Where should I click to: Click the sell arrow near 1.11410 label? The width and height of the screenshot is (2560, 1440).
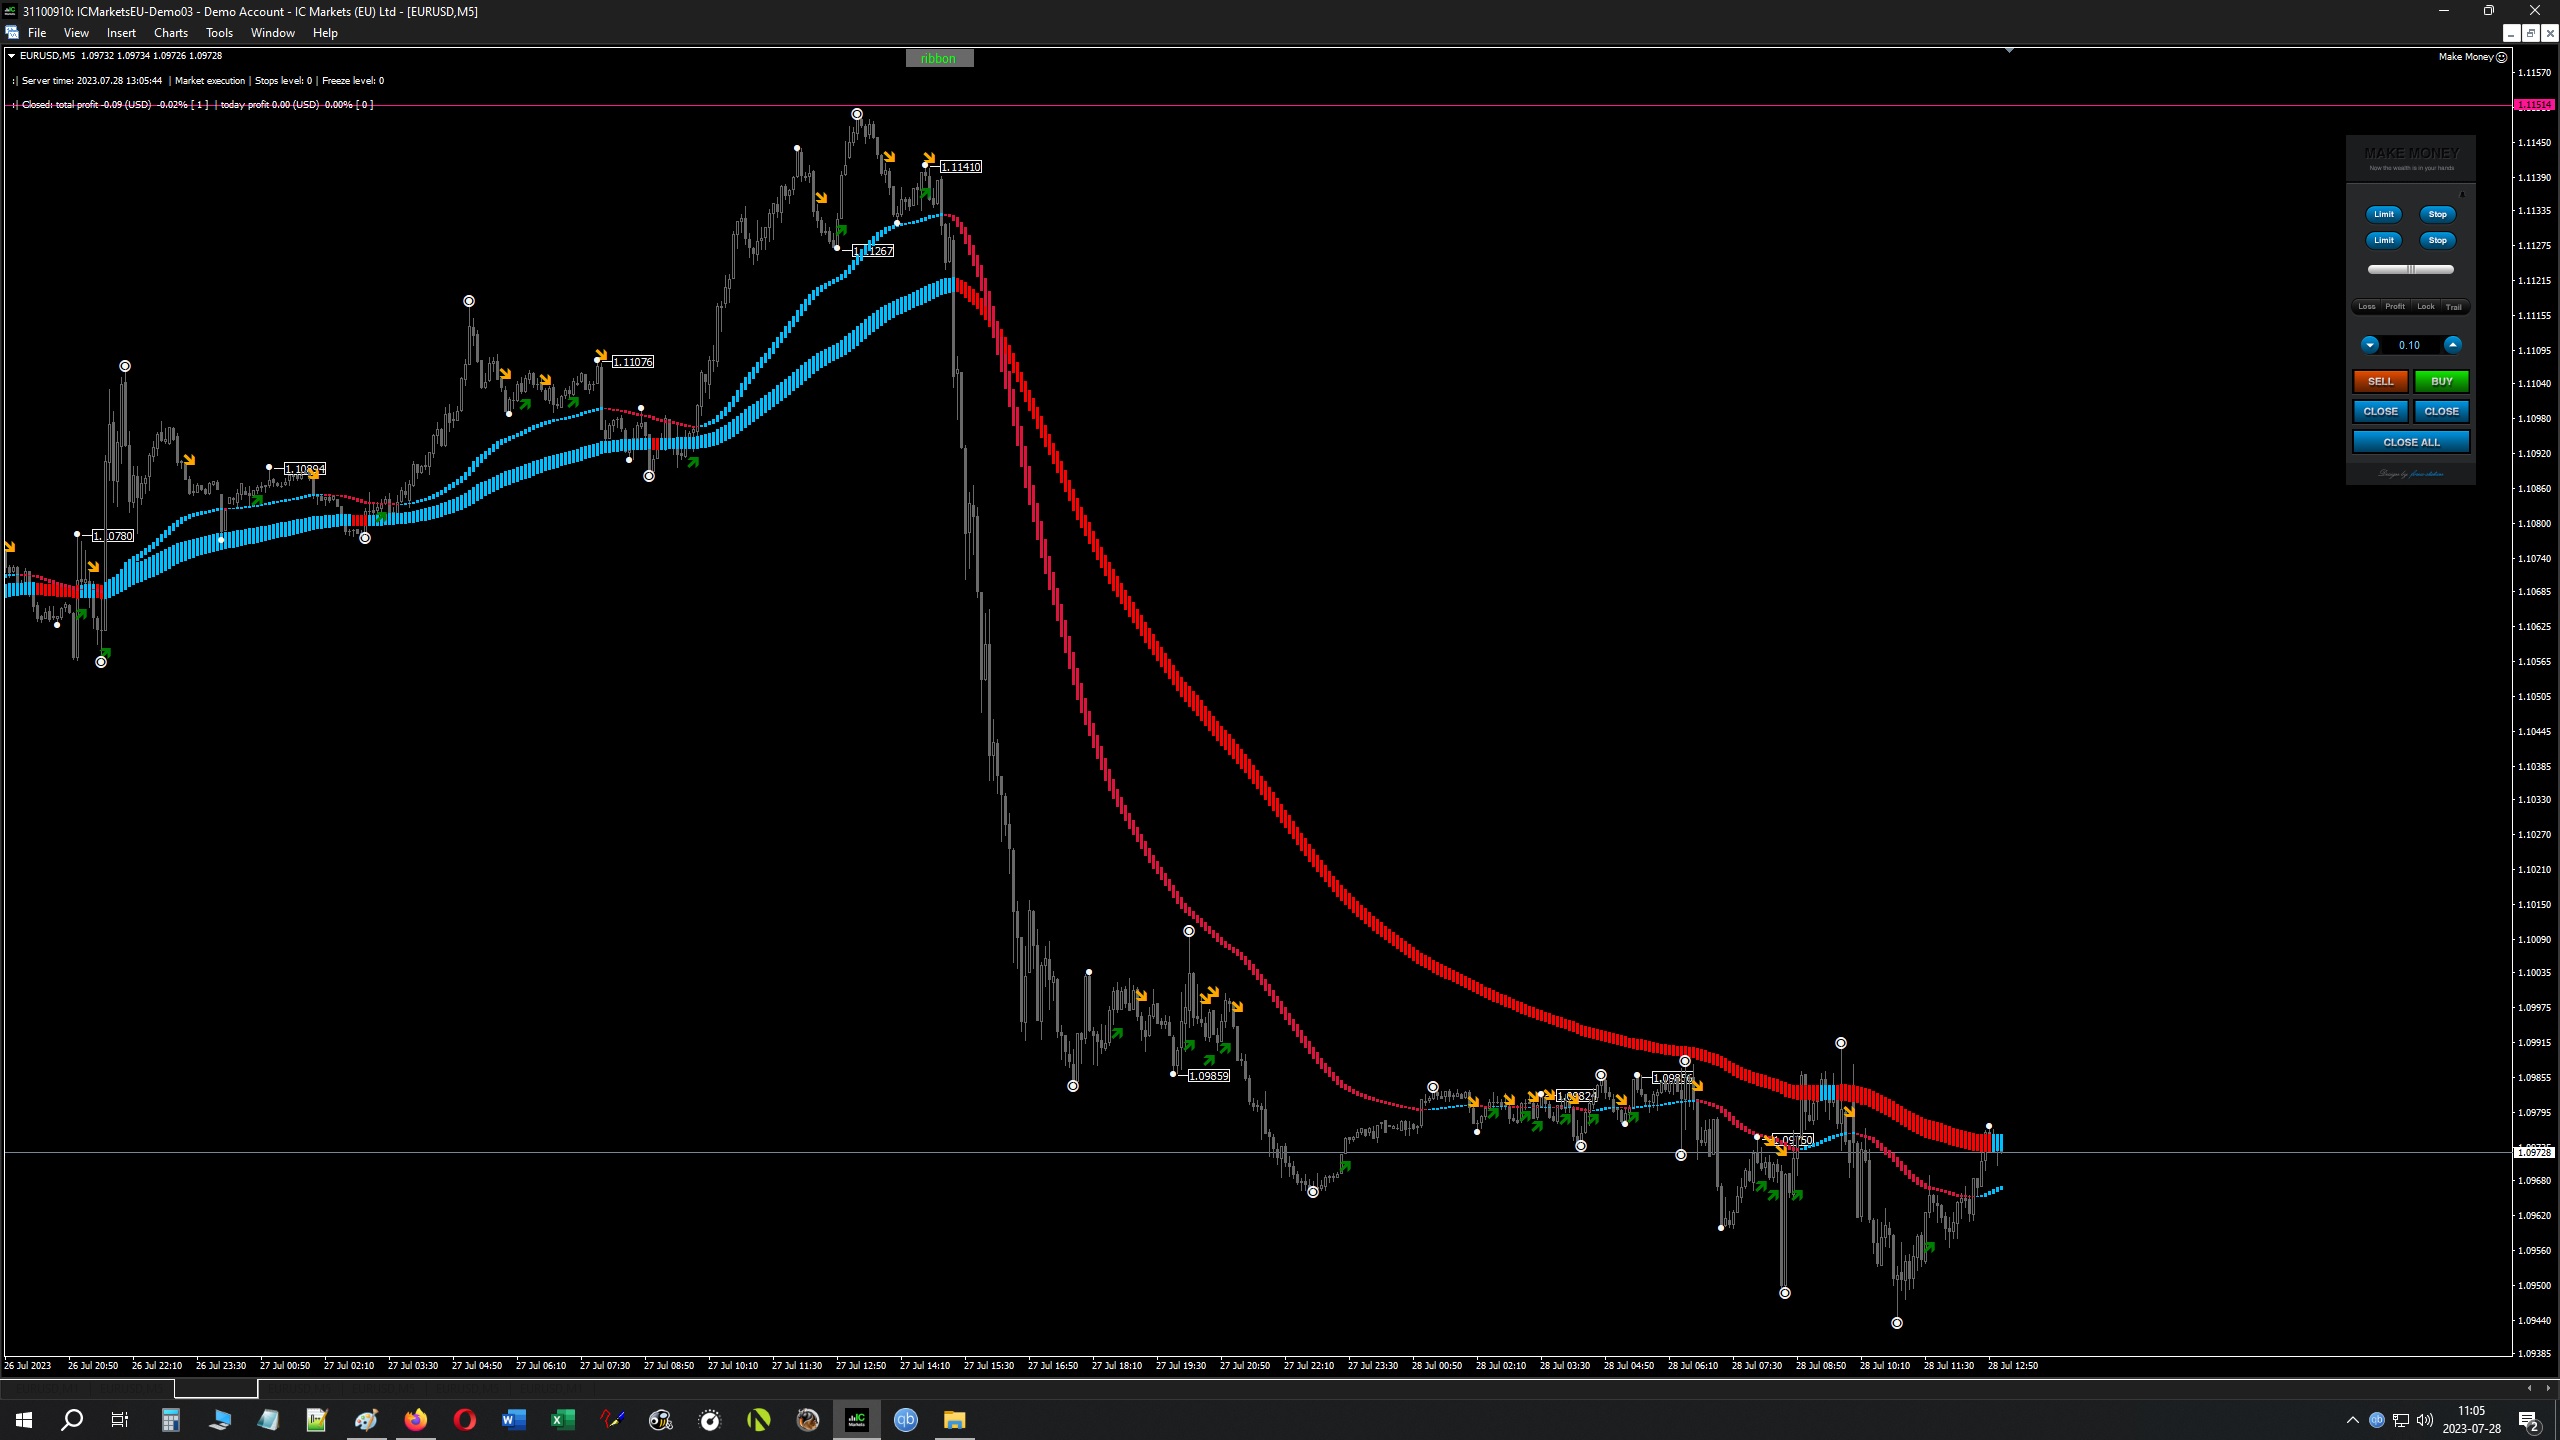click(x=929, y=158)
